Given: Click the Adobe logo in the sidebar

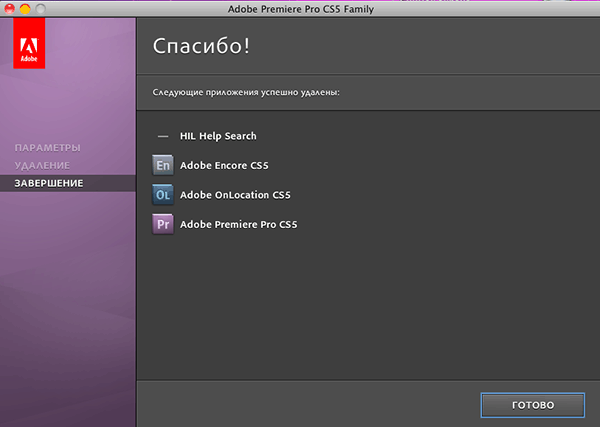Looking at the screenshot, I should click(29, 43).
